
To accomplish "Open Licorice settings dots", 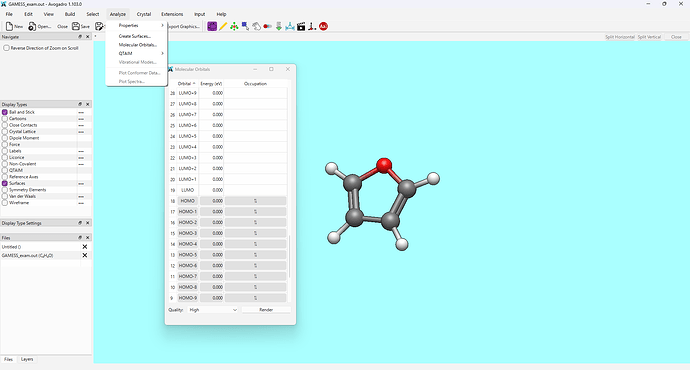I will coord(81,158).
